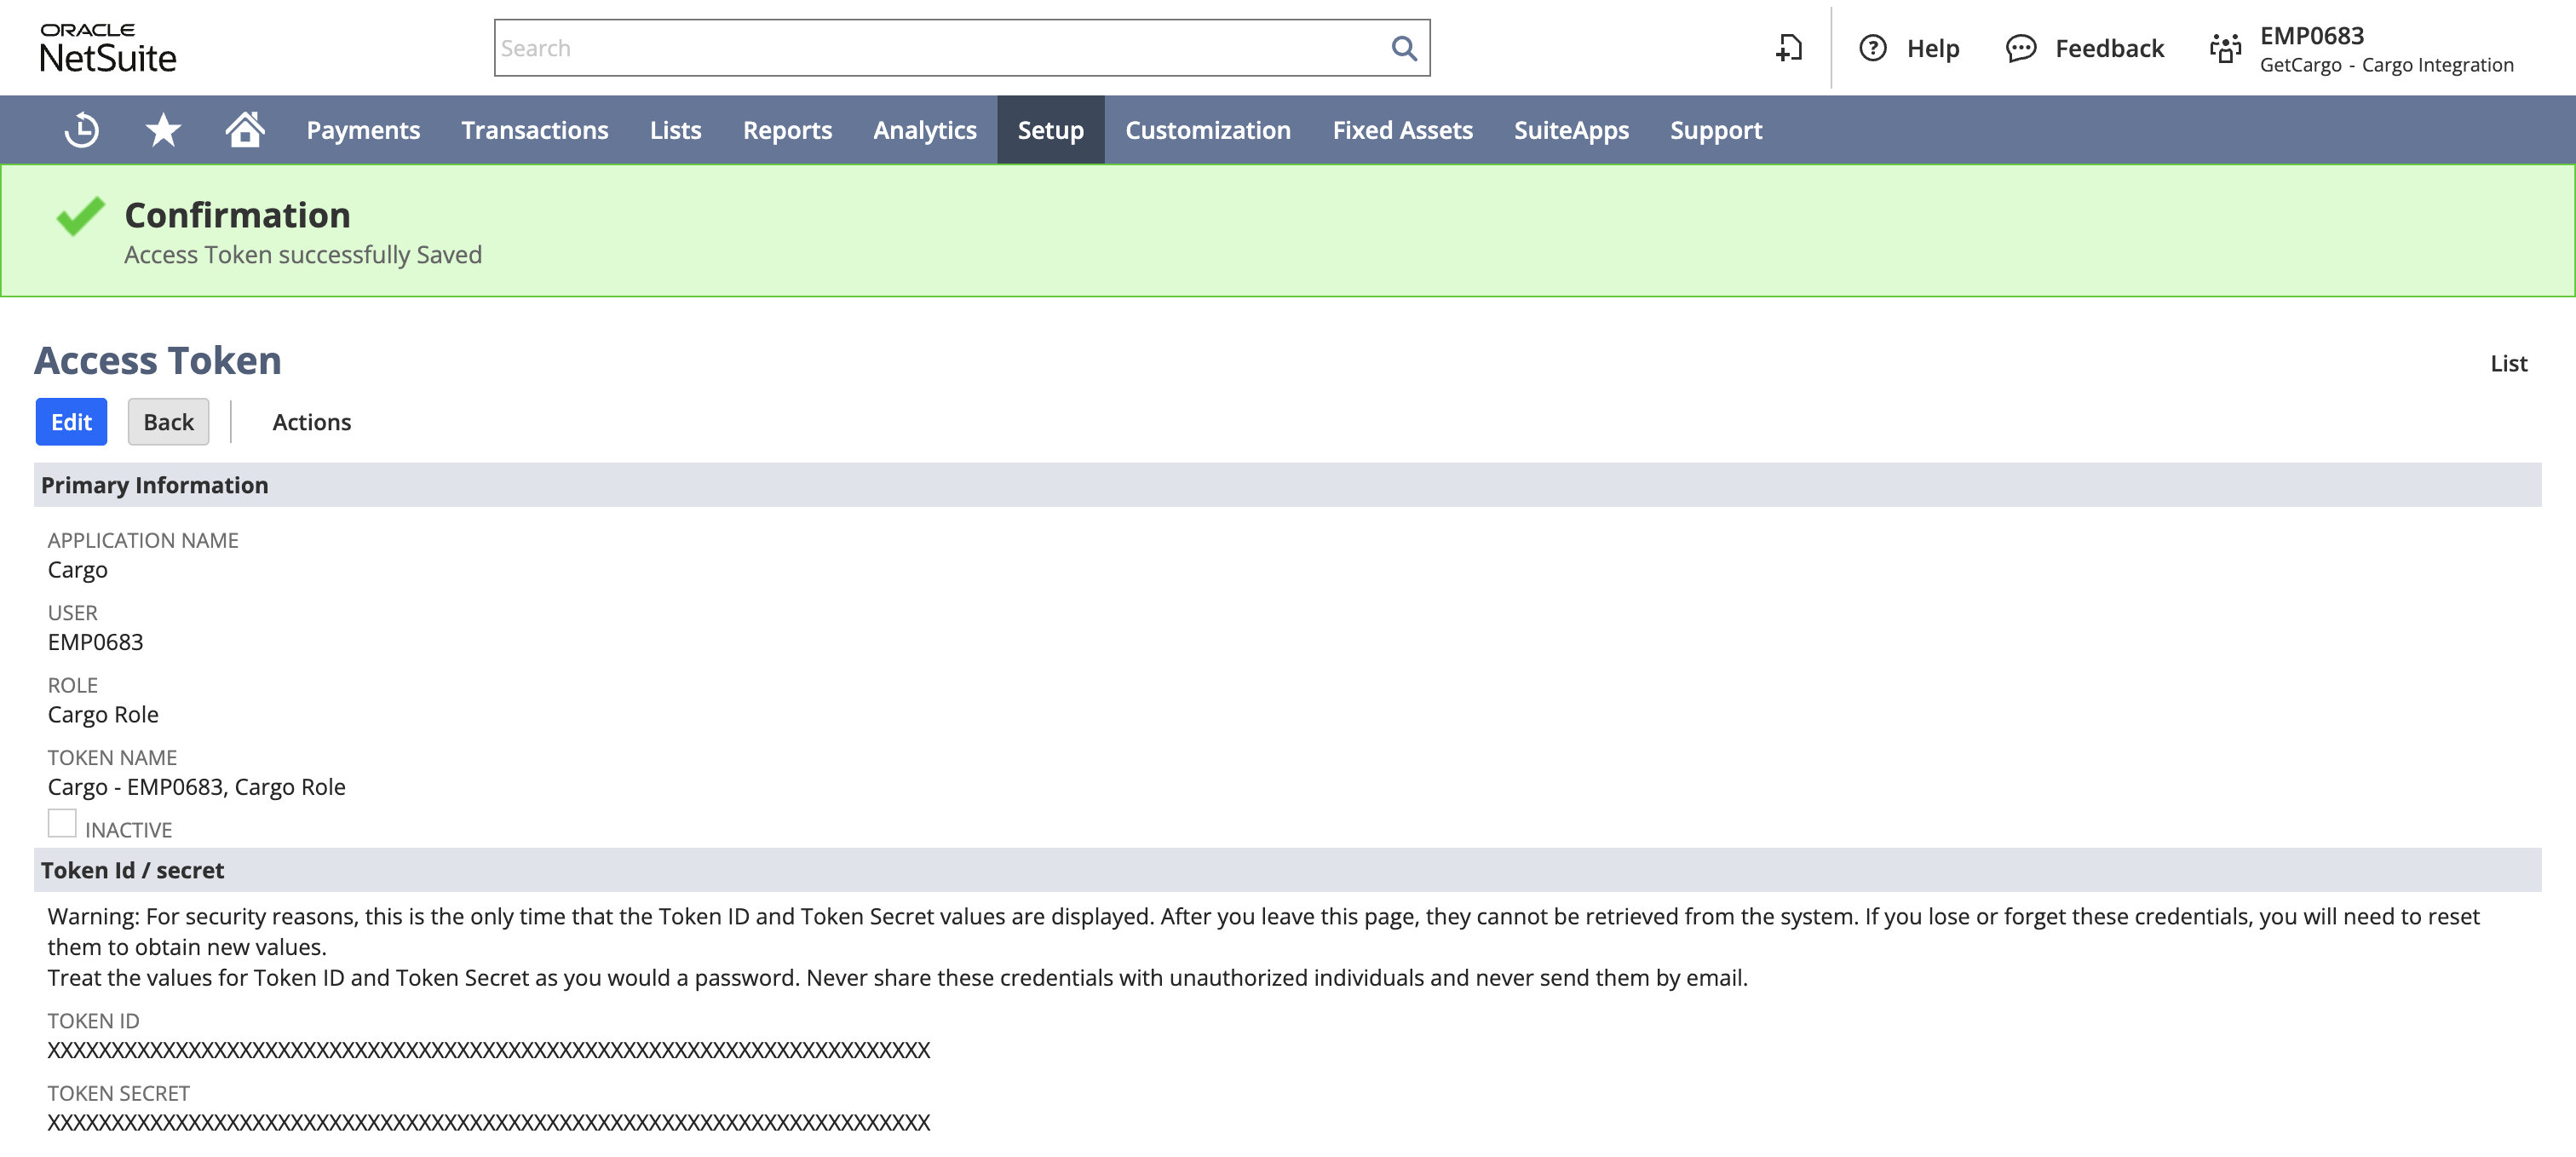Click 'Access Token successfully Saved' message

pos(303,255)
